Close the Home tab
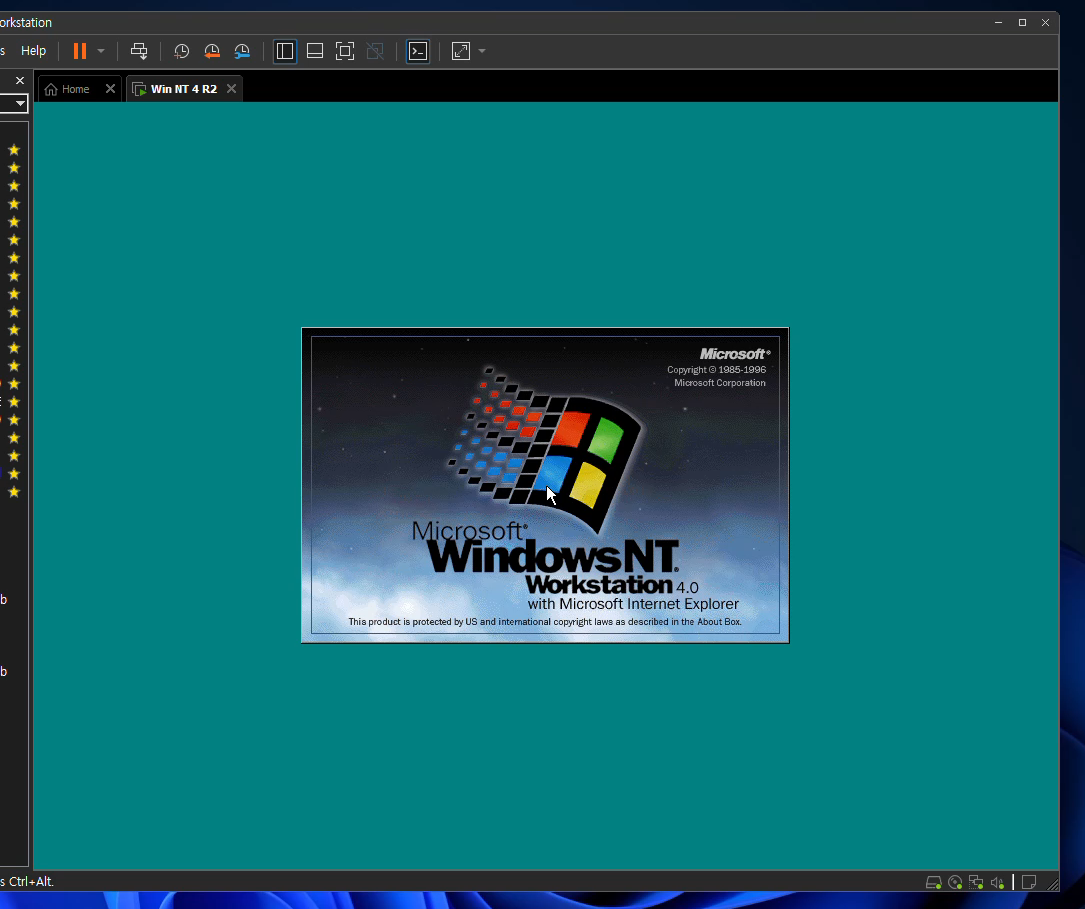1085x909 pixels. pos(110,89)
